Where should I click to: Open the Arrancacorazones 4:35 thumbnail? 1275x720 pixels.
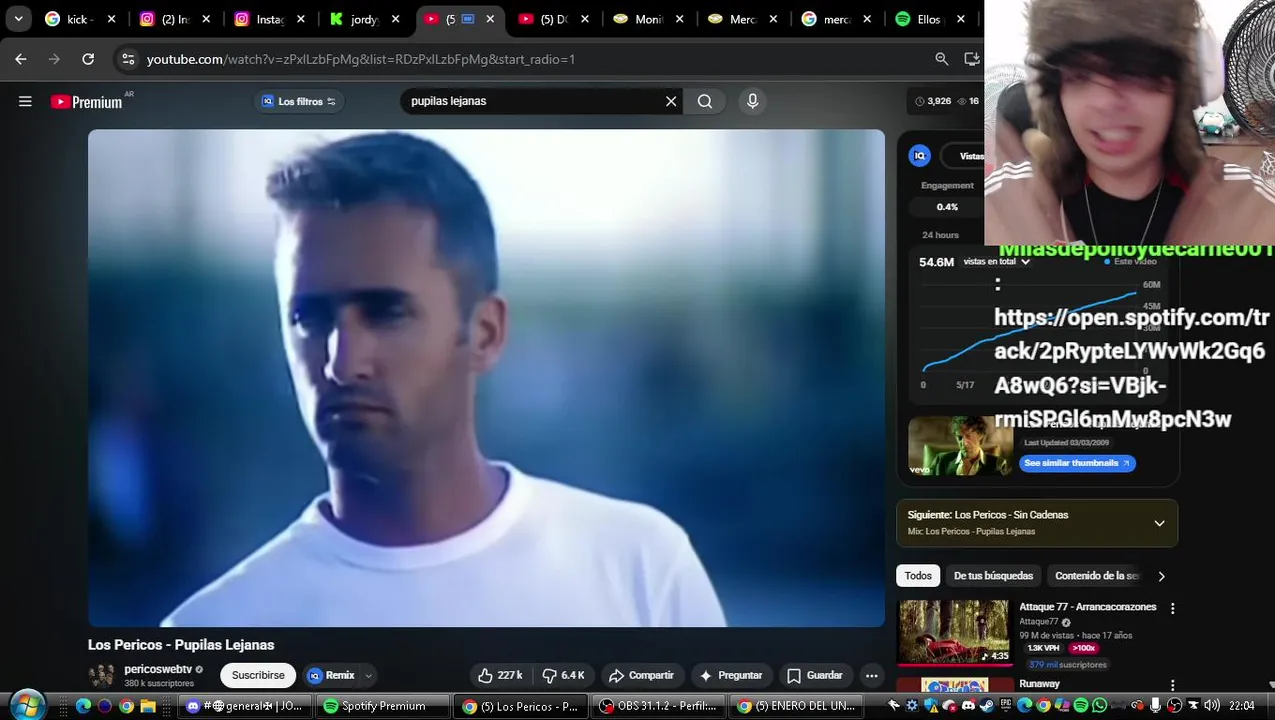click(x=954, y=632)
